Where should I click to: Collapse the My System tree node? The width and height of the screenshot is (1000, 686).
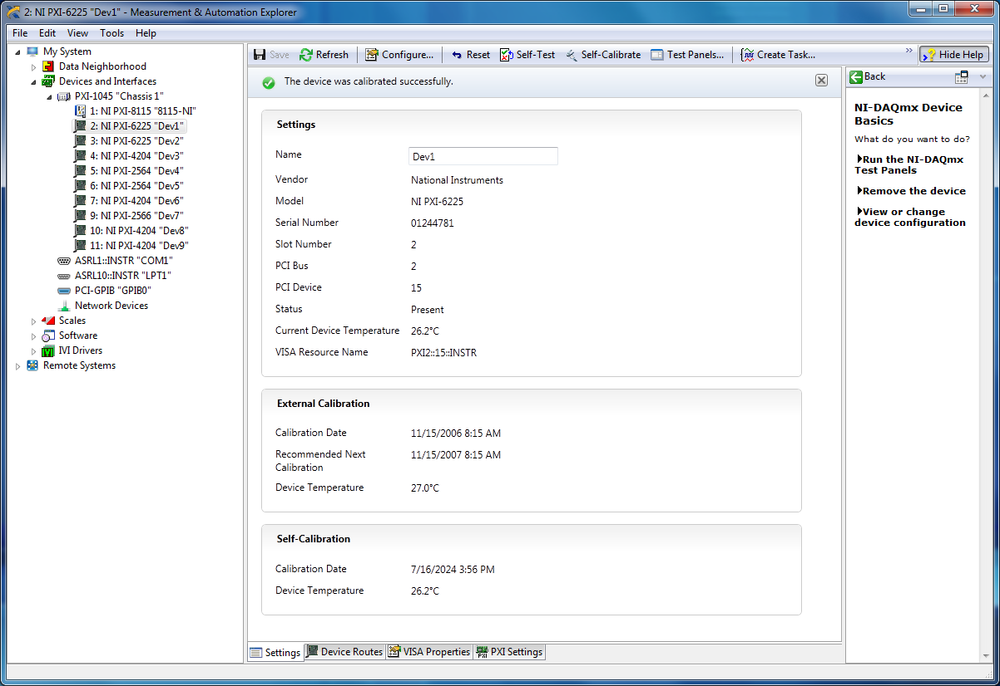coord(18,52)
